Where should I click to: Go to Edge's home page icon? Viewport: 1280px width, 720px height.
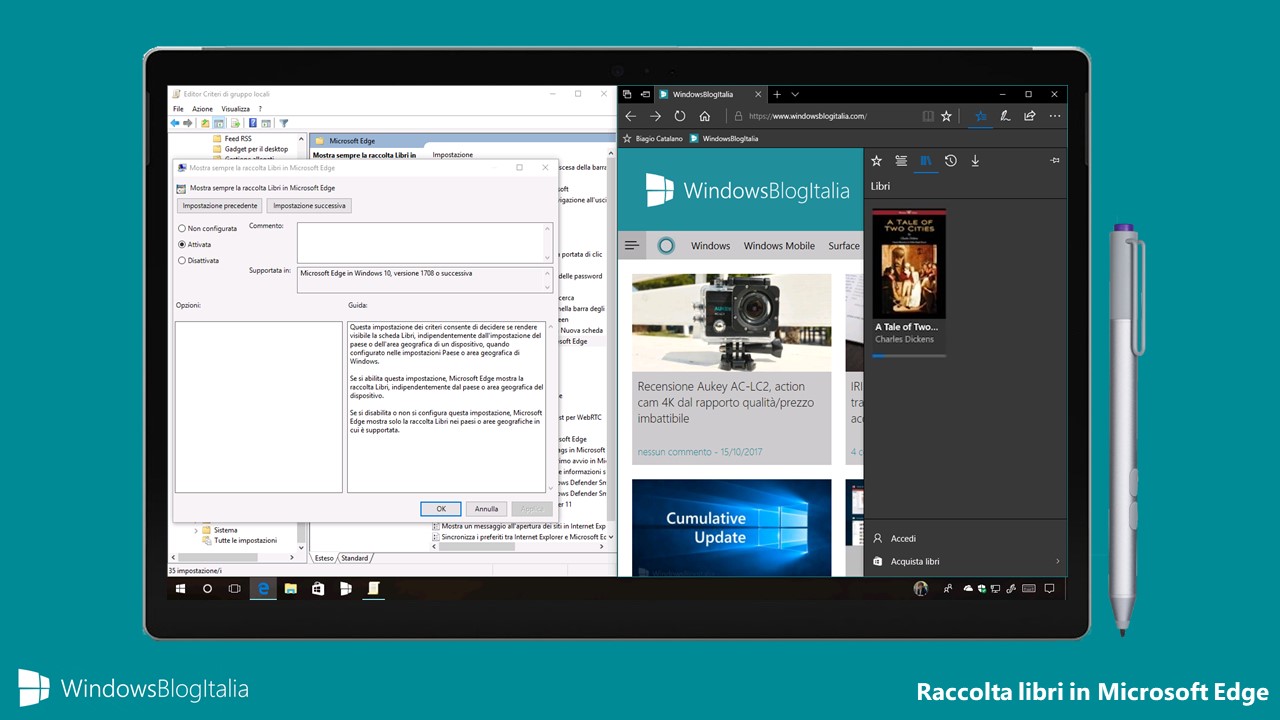(705, 116)
